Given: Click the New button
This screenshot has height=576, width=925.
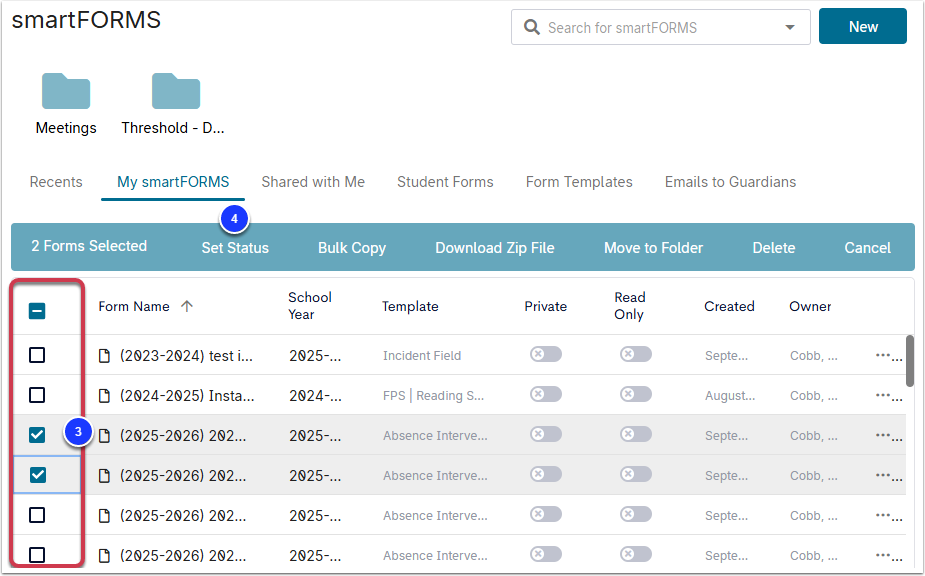Looking at the screenshot, I should click(x=862, y=27).
